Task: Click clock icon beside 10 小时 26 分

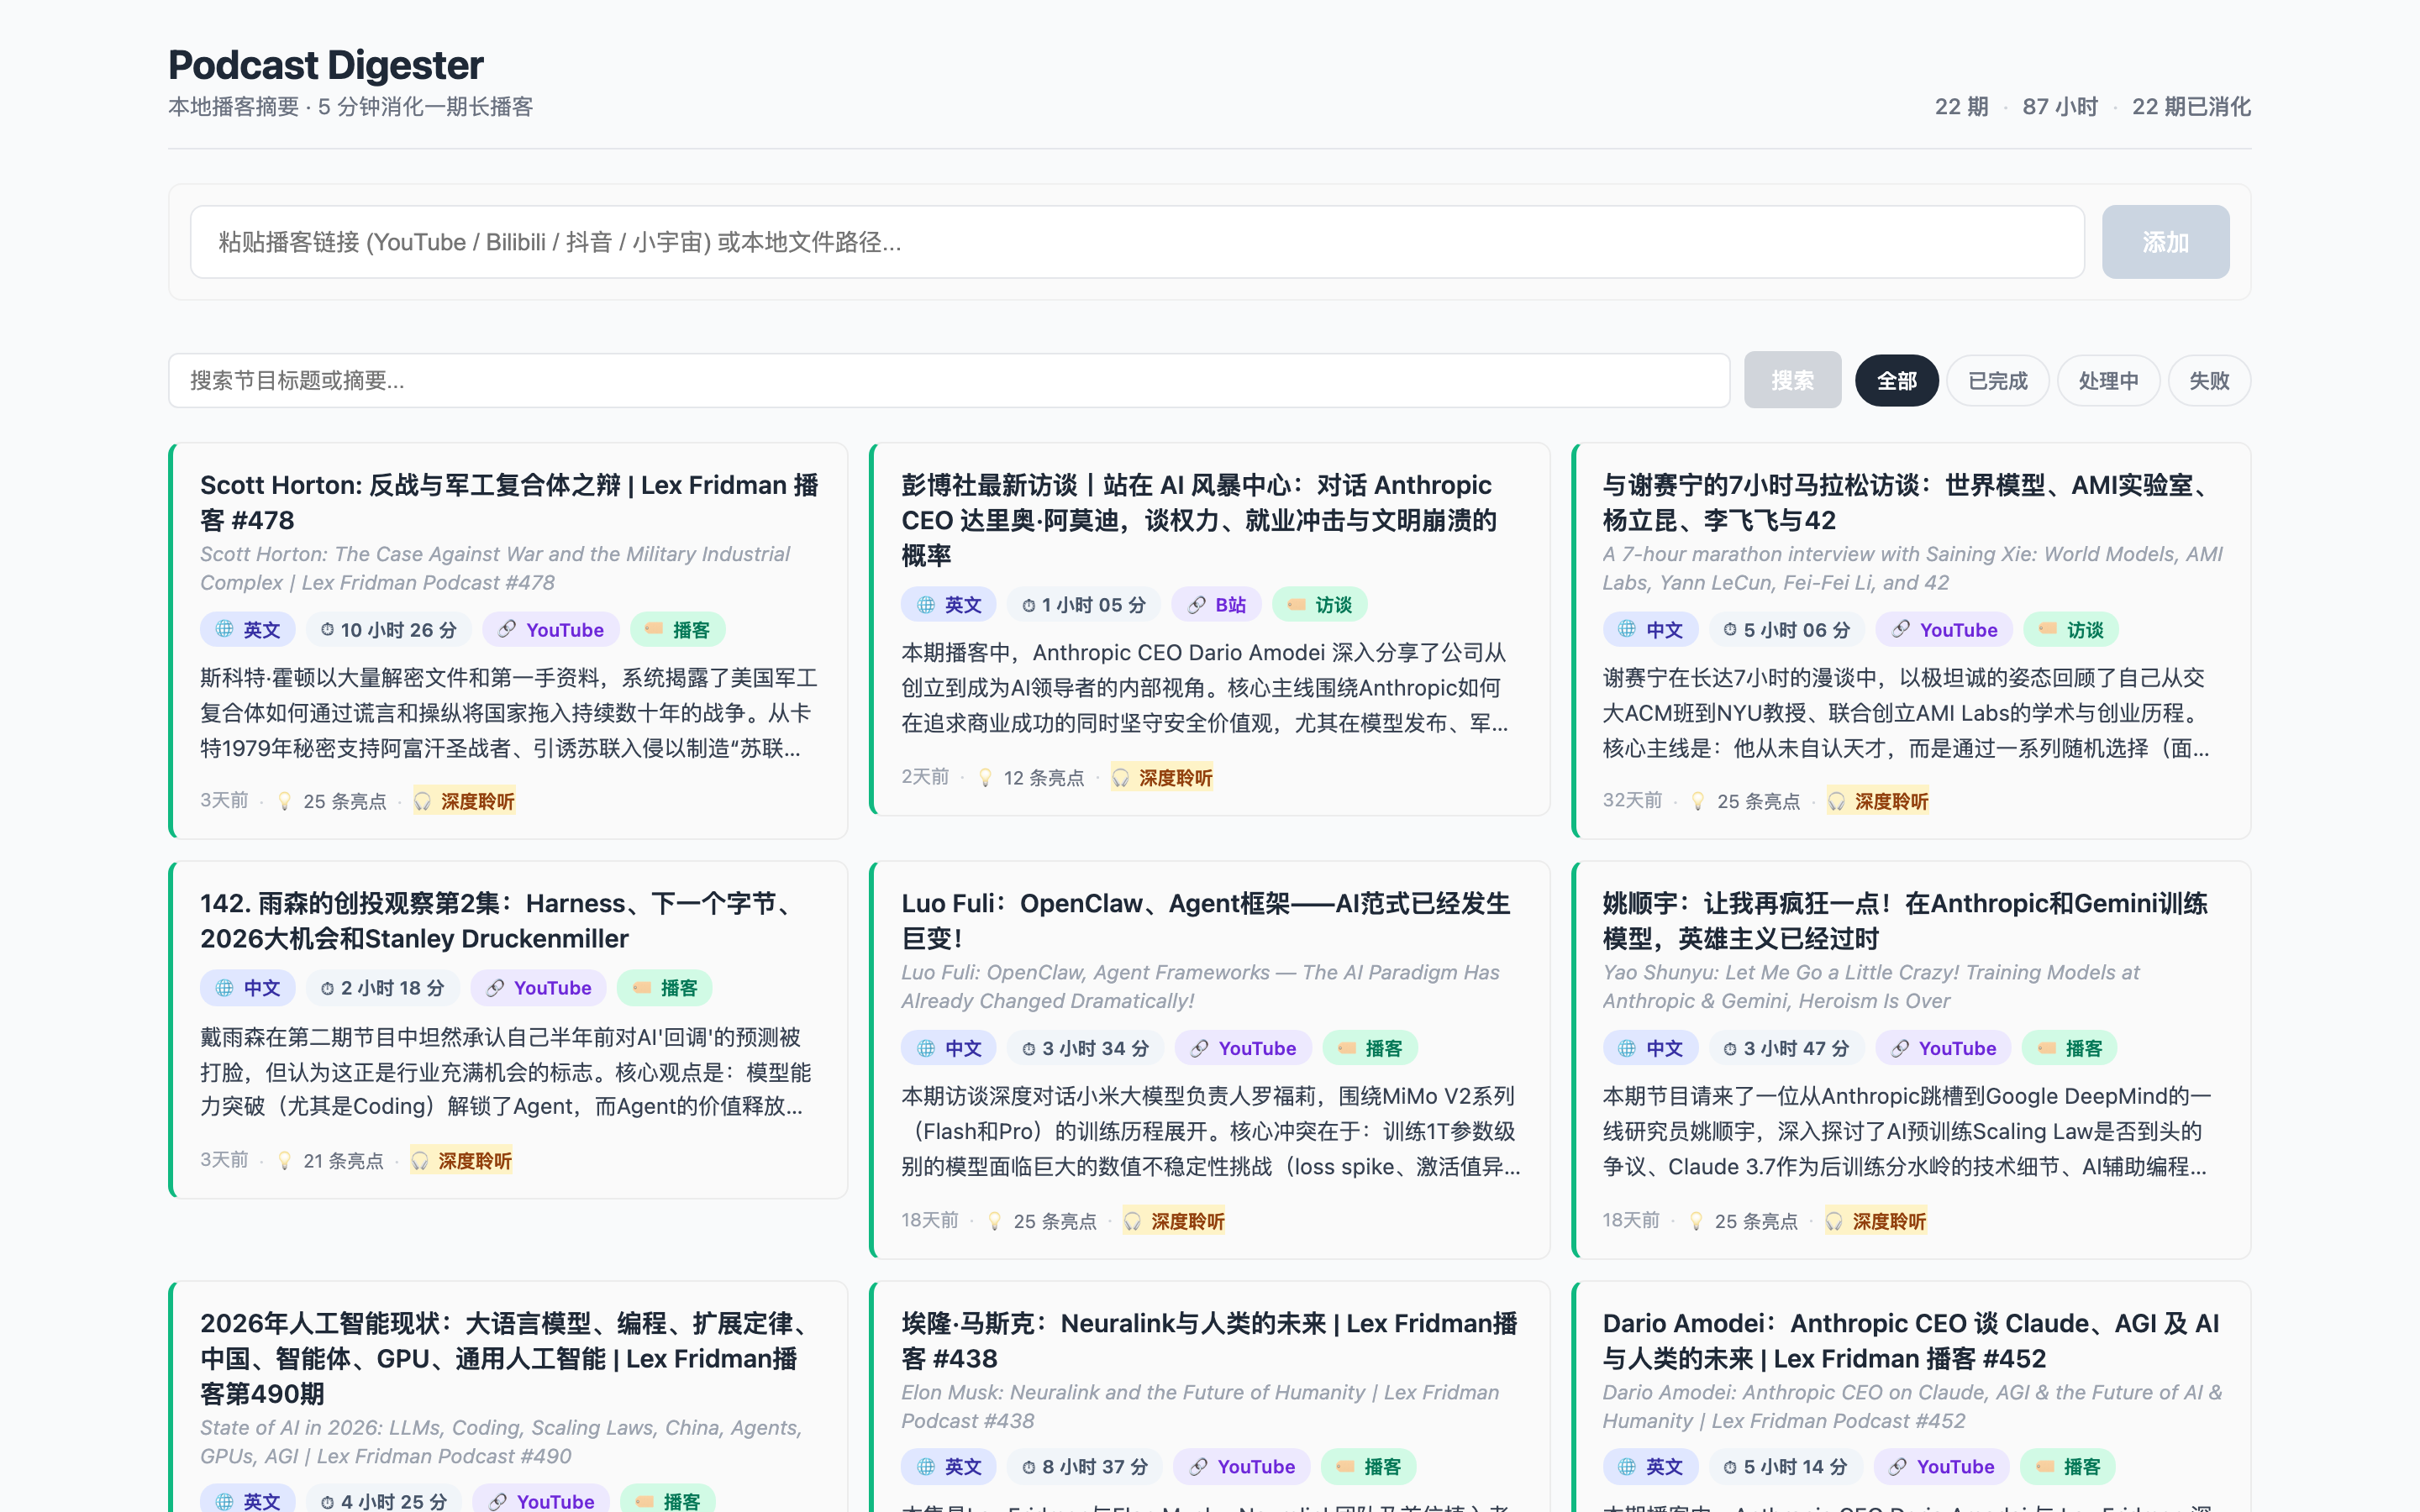Action: 327,630
